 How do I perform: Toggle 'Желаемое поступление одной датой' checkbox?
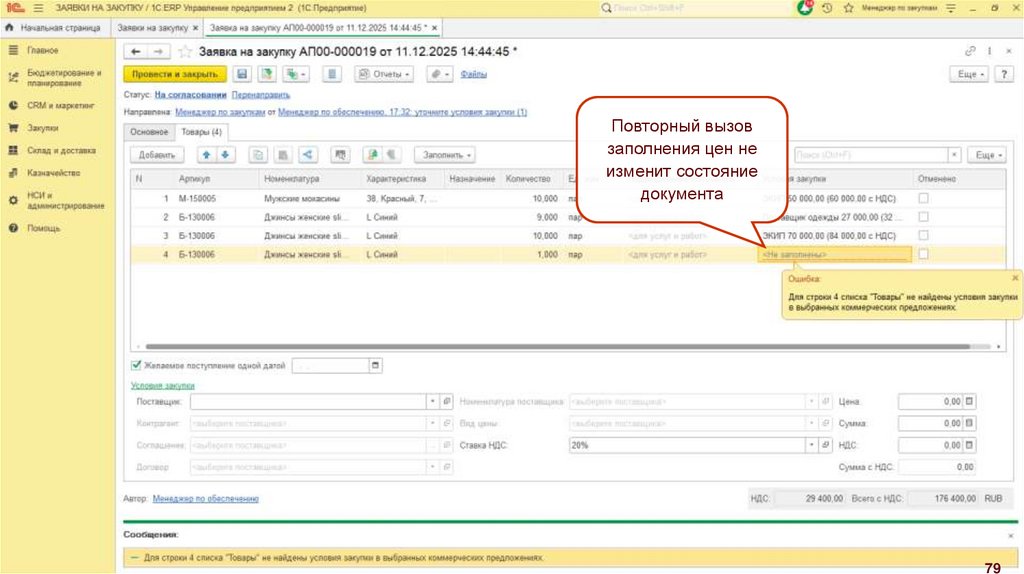(137, 366)
